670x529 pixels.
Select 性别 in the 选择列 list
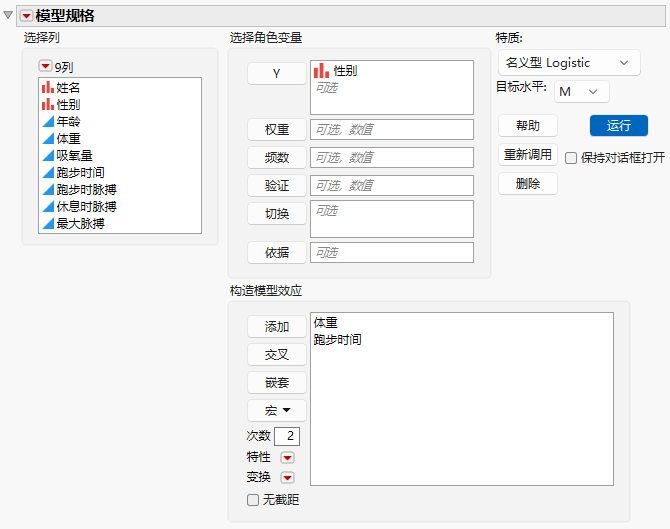(120, 105)
